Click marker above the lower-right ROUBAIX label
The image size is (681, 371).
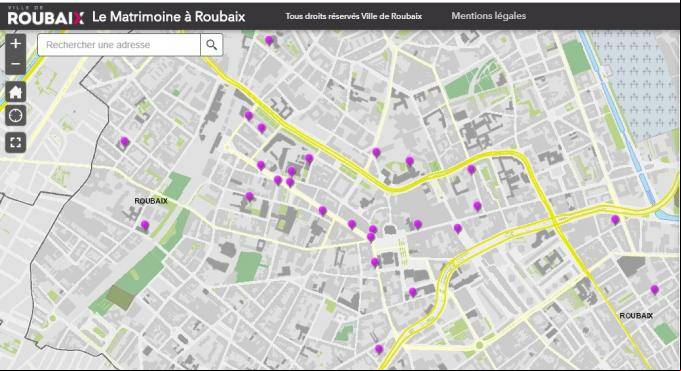tap(655, 290)
